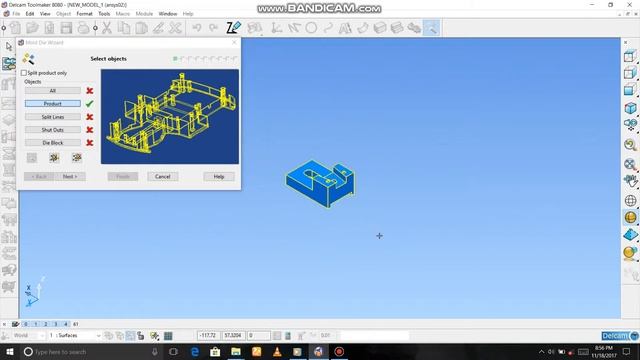Open VLC cone icon in taskbar
Screen dimensions: 640x360
[x=277, y=351]
